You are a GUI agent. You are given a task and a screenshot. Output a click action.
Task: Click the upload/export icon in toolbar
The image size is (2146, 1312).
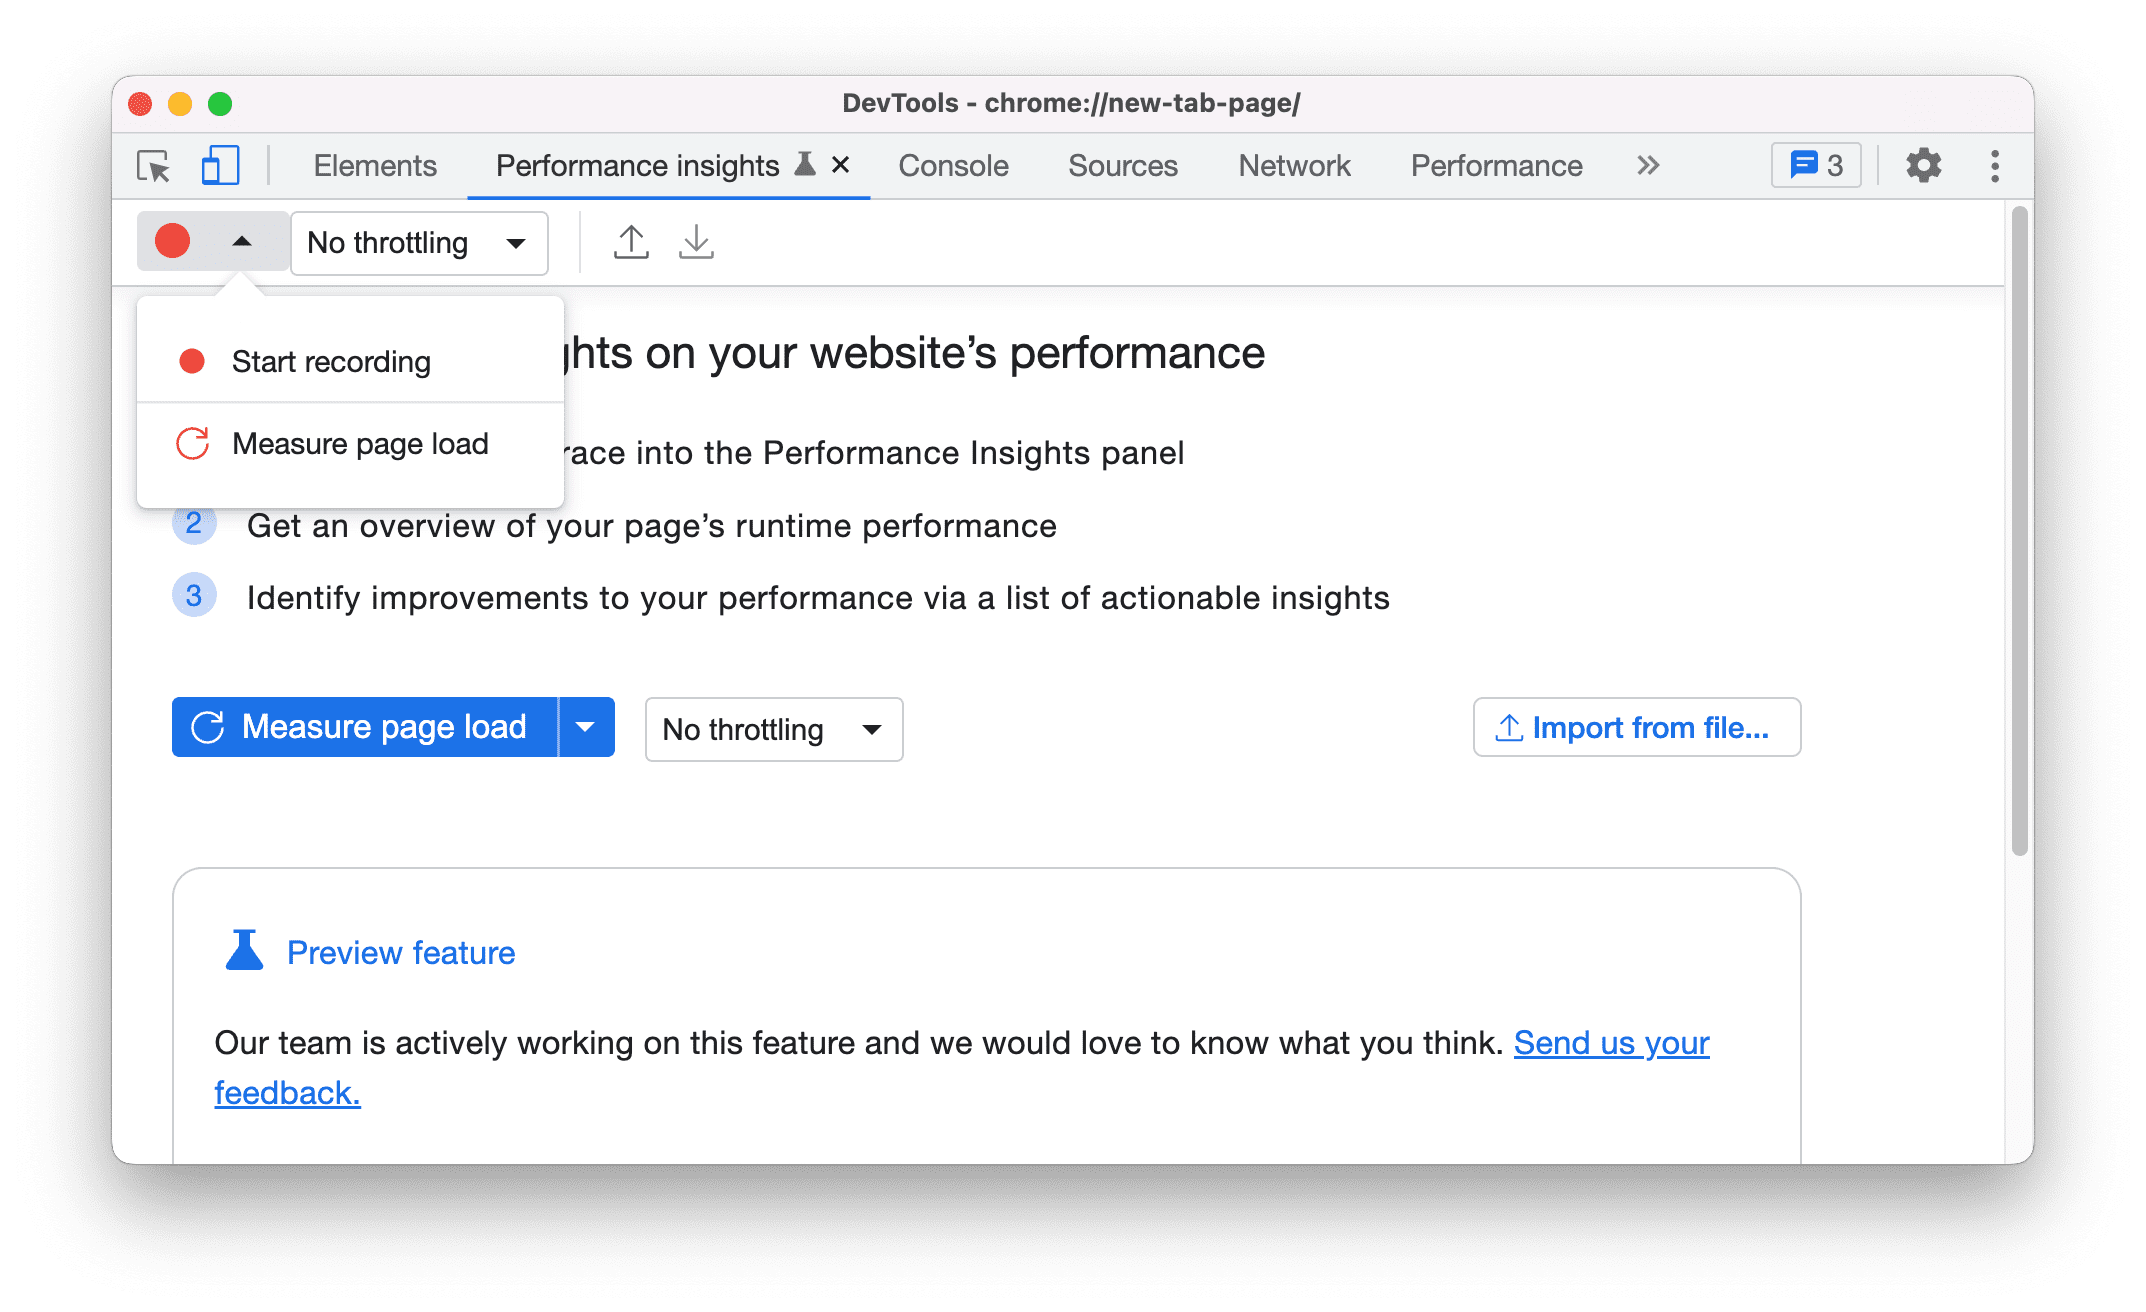[630, 241]
